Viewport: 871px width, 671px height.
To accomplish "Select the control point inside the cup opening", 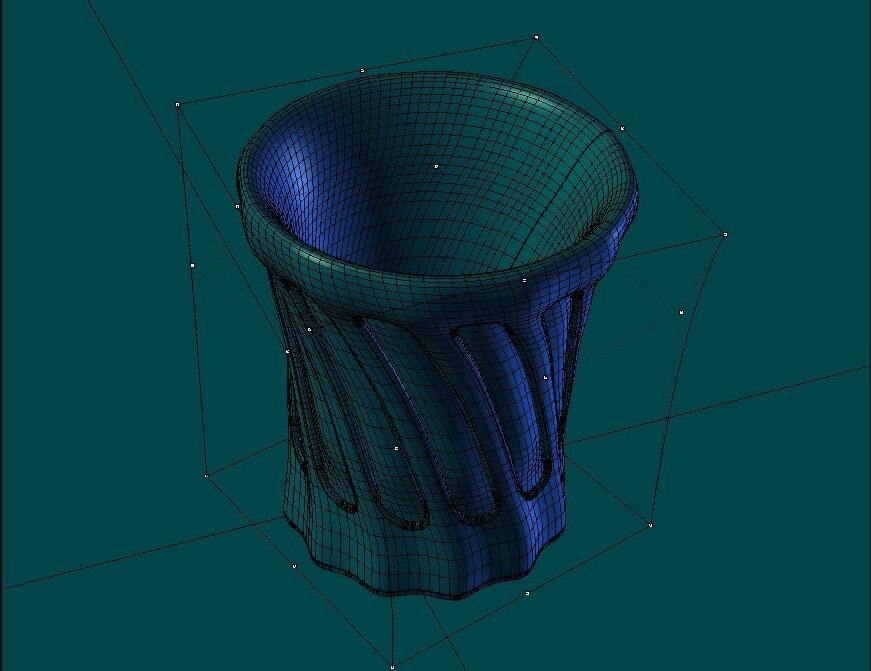I will pyautogui.click(x=437, y=166).
